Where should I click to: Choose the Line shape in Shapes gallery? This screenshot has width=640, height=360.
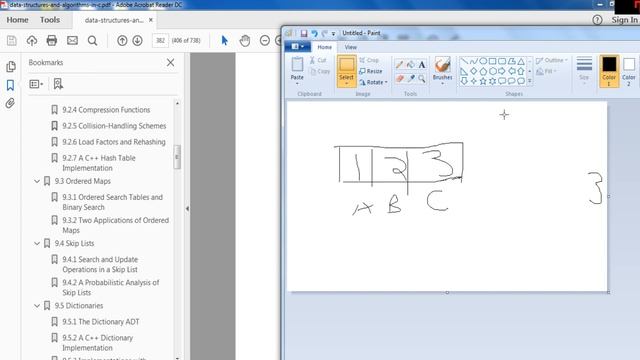tap(464, 61)
